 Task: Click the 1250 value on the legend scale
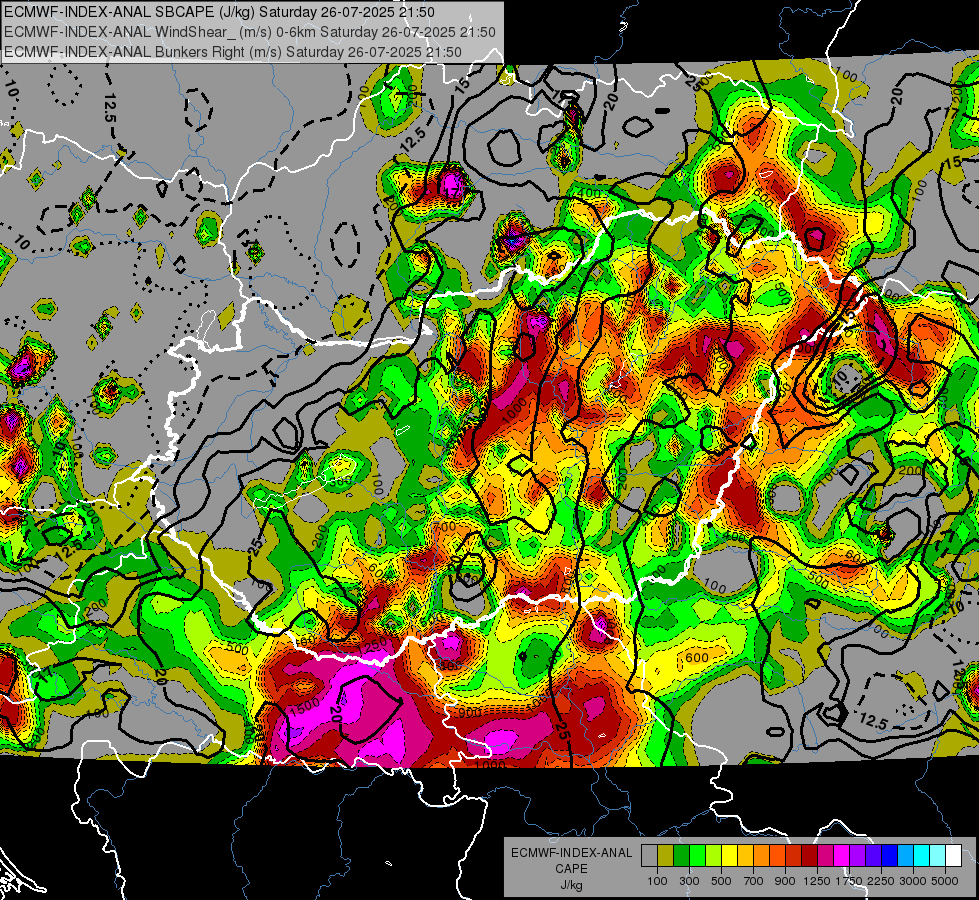point(817,881)
